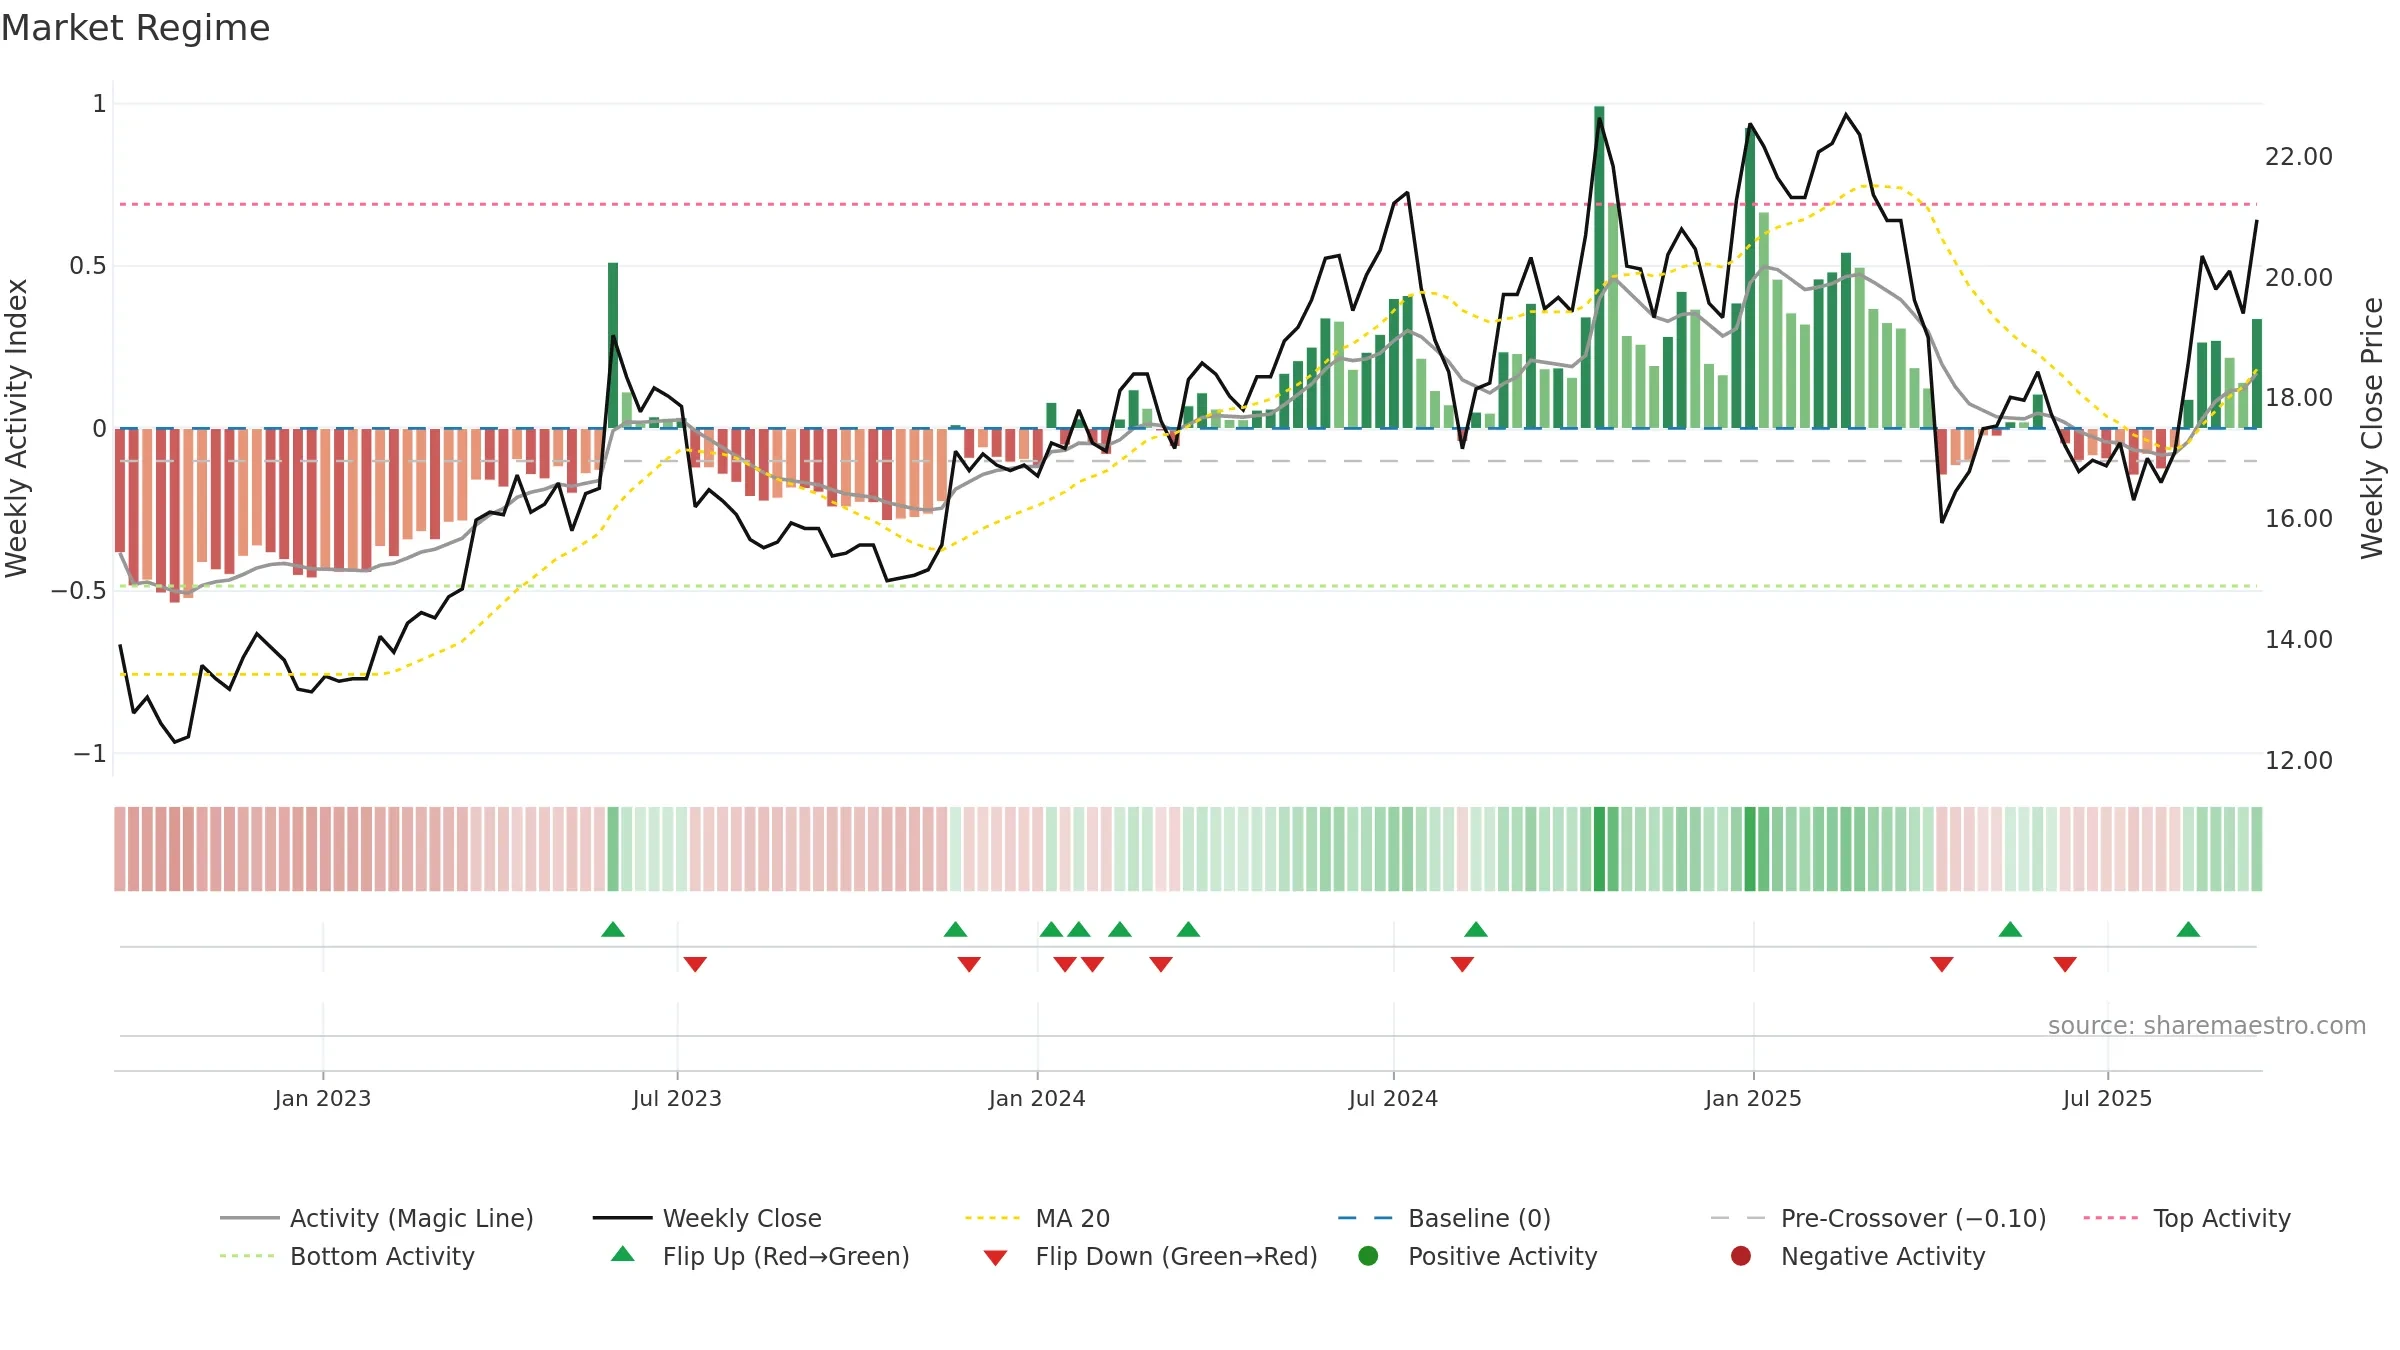
Task: Click the 20.00 price axis tick
Action: (x=2299, y=277)
